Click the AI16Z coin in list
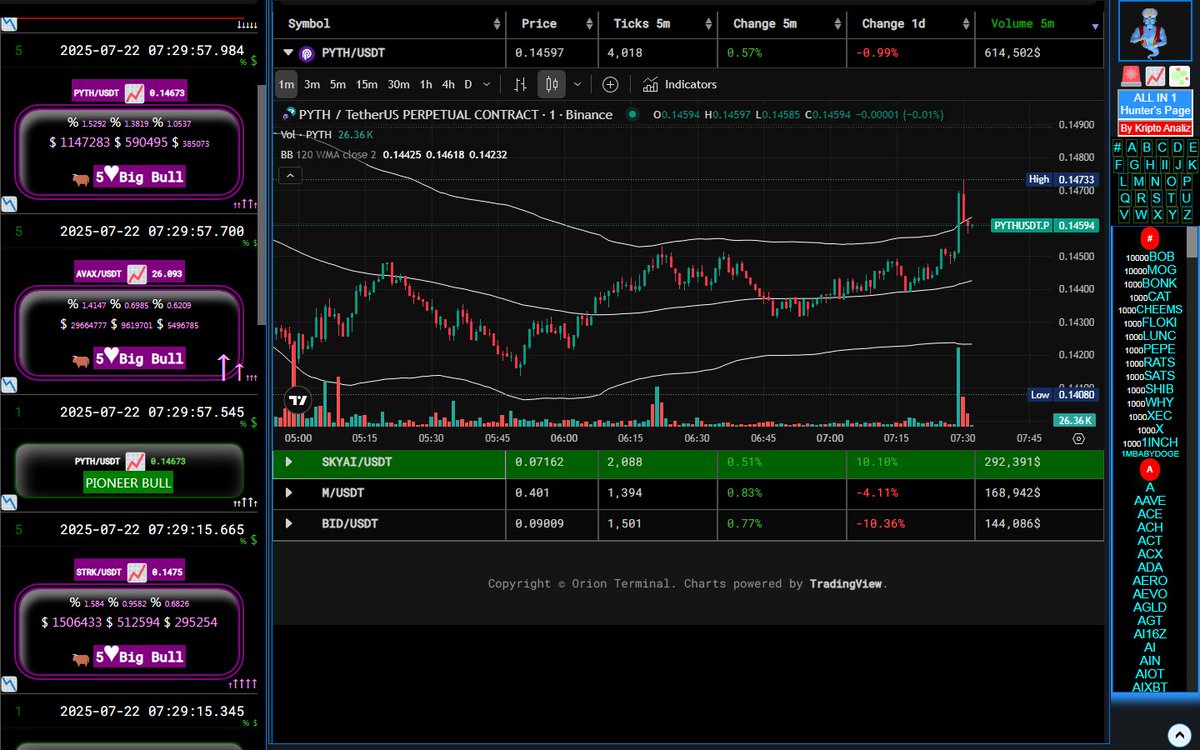The width and height of the screenshot is (1200, 750). coord(1150,634)
